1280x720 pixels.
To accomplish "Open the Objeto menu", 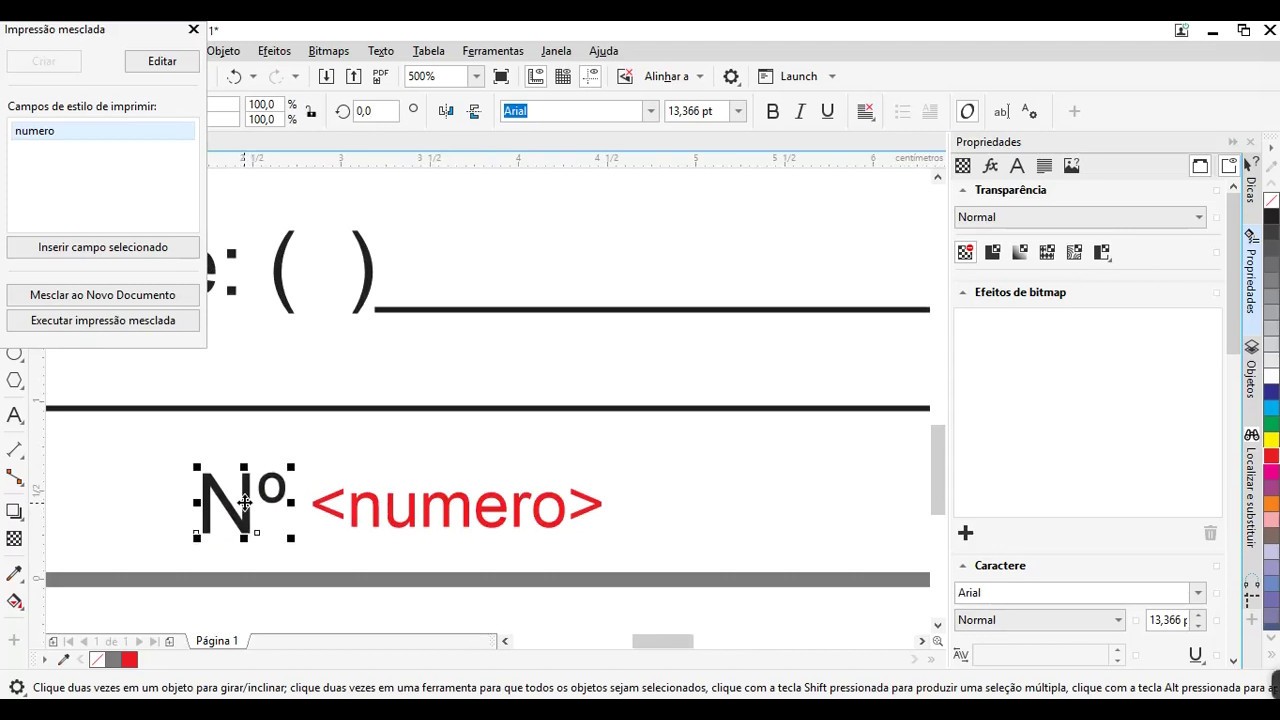I will coord(224,51).
